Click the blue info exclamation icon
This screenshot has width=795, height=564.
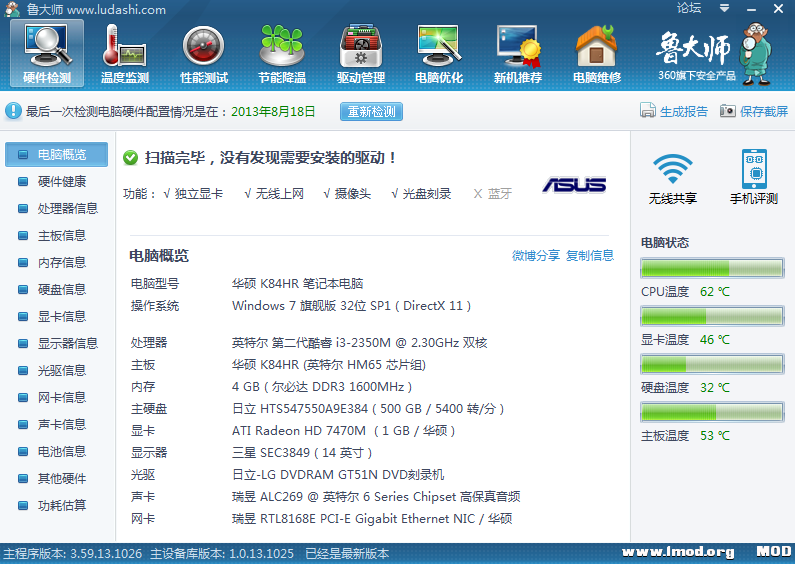[x=13, y=111]
